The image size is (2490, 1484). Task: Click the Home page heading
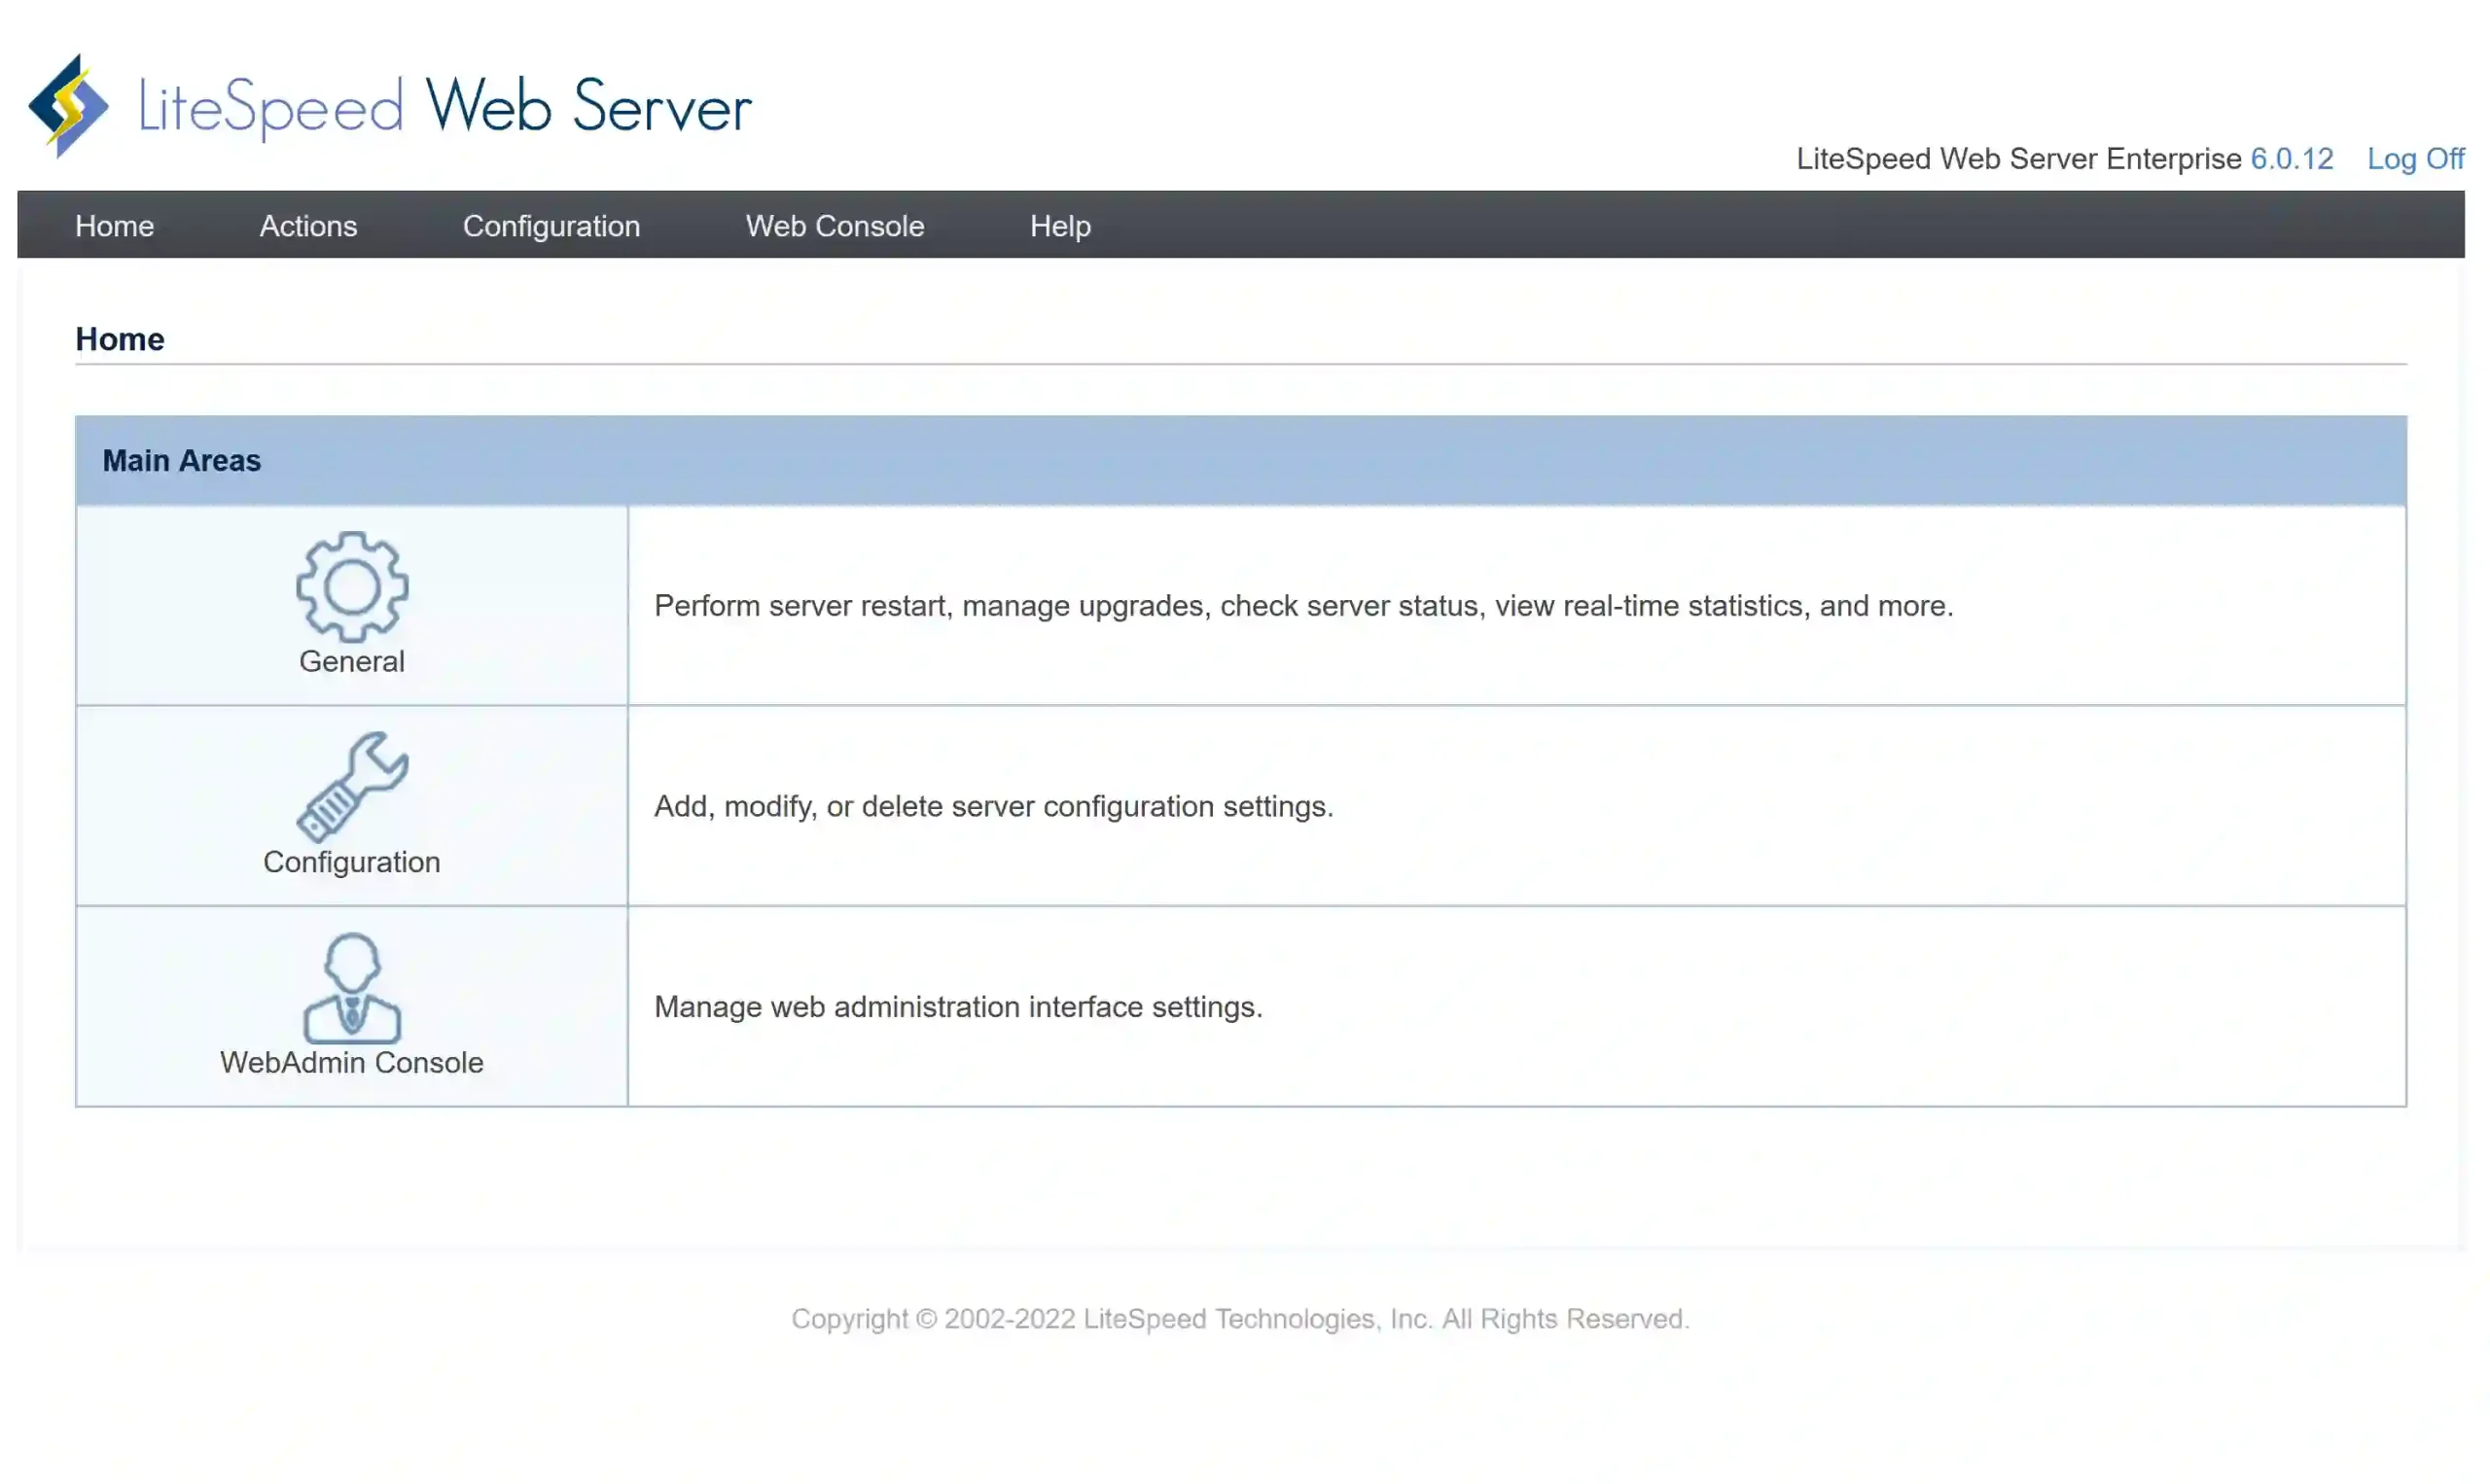click(120, 339)
